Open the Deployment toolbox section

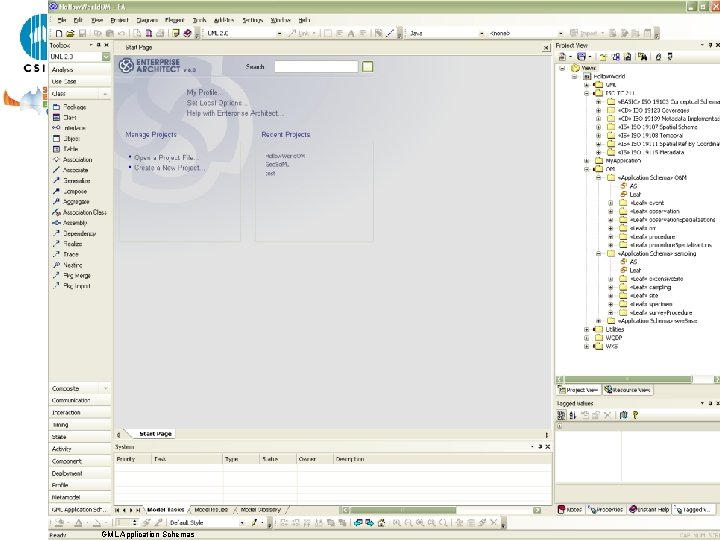80,473
